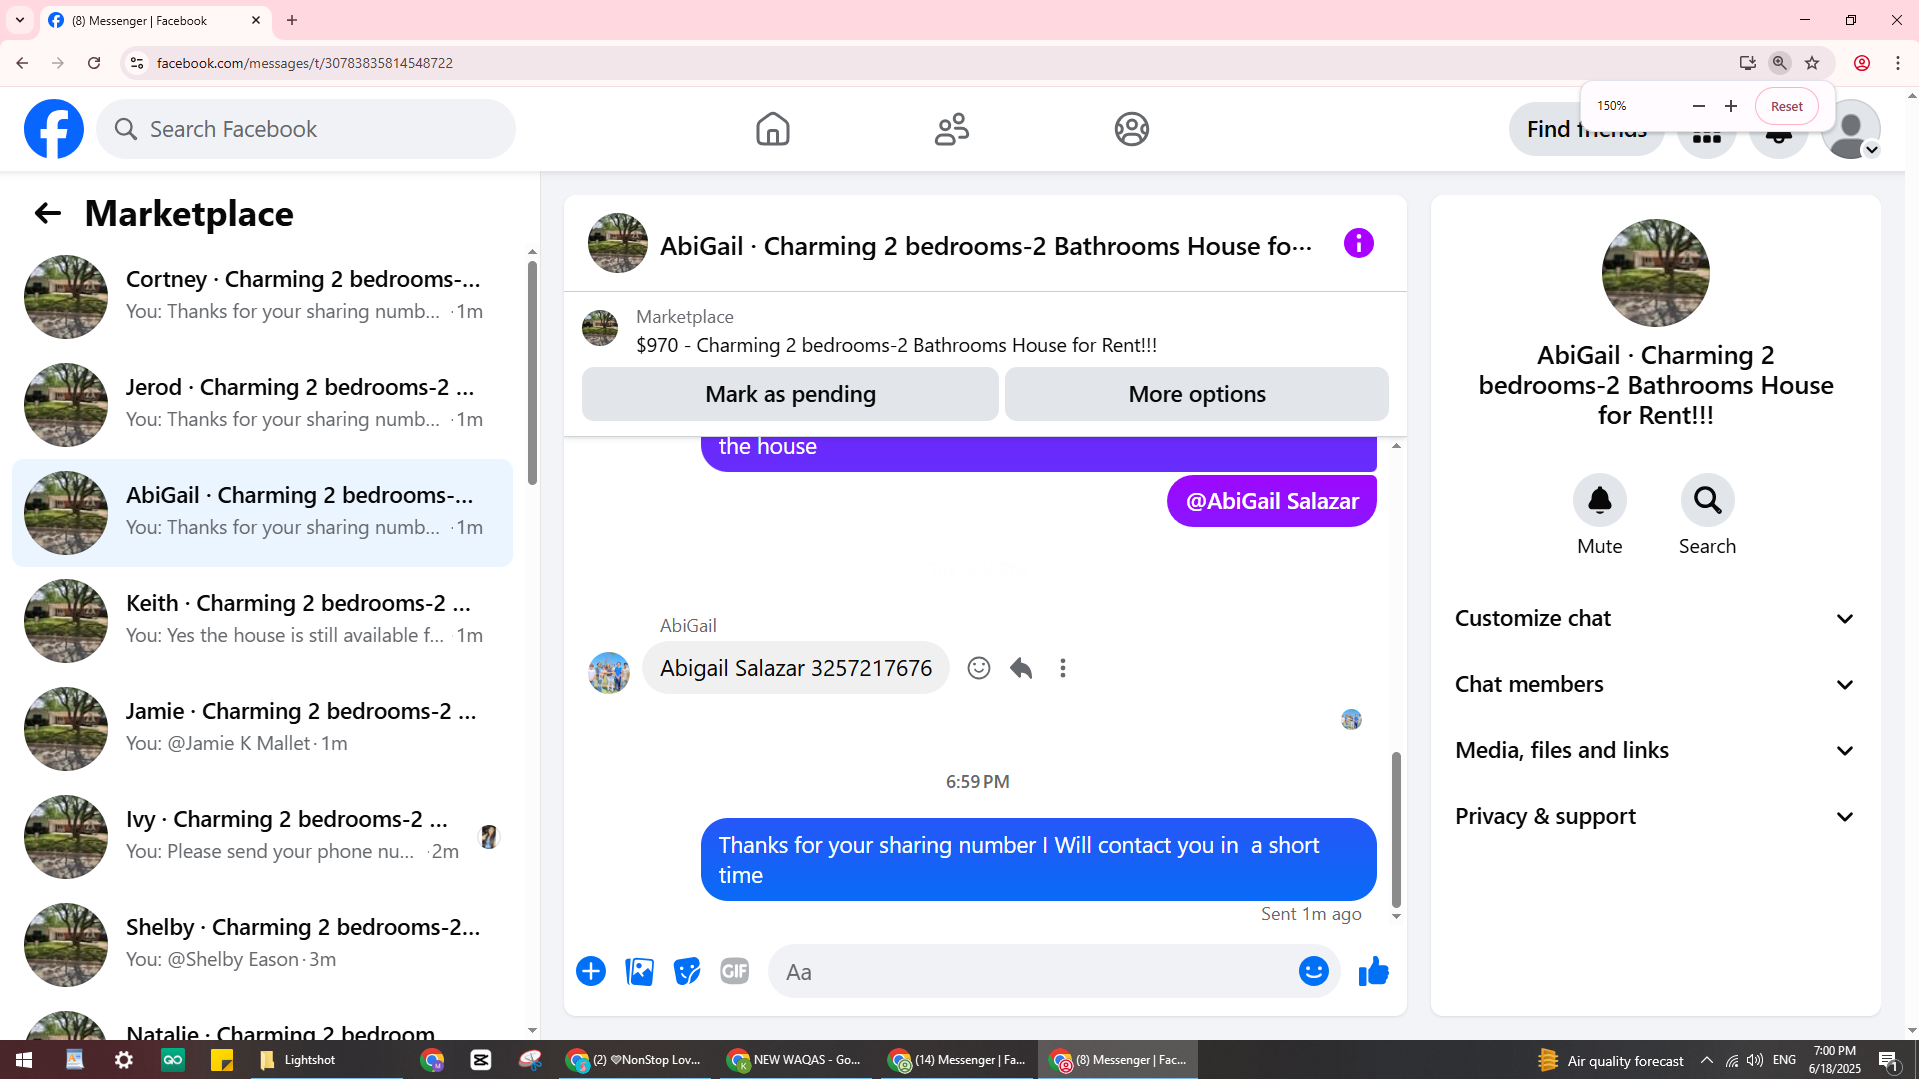This screenshot has width=1919, height=1079.
Task: Expand the Chat members section
Action: point(1656,685)
